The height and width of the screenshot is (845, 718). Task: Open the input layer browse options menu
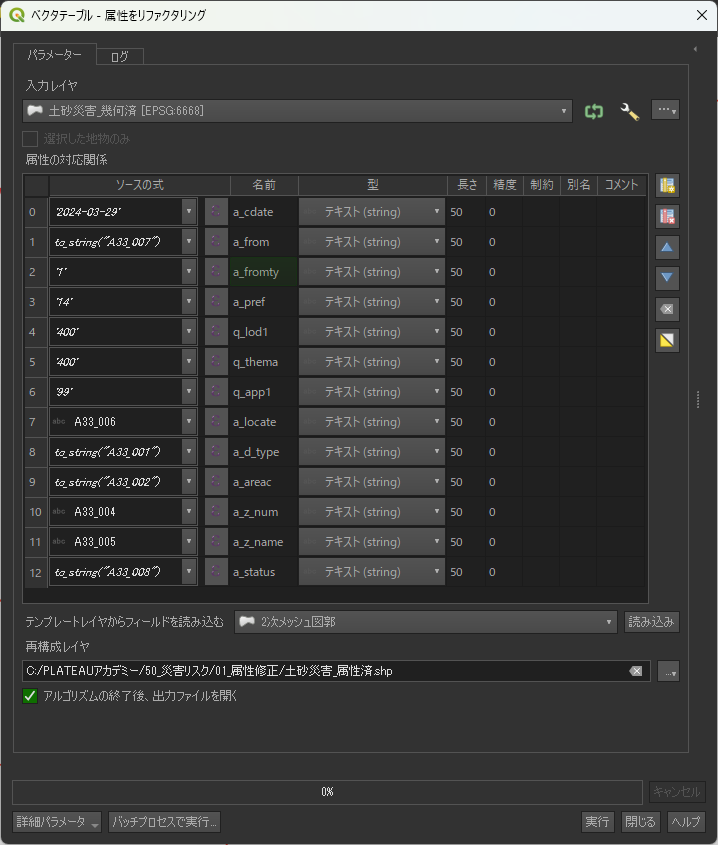pos(665,110)
